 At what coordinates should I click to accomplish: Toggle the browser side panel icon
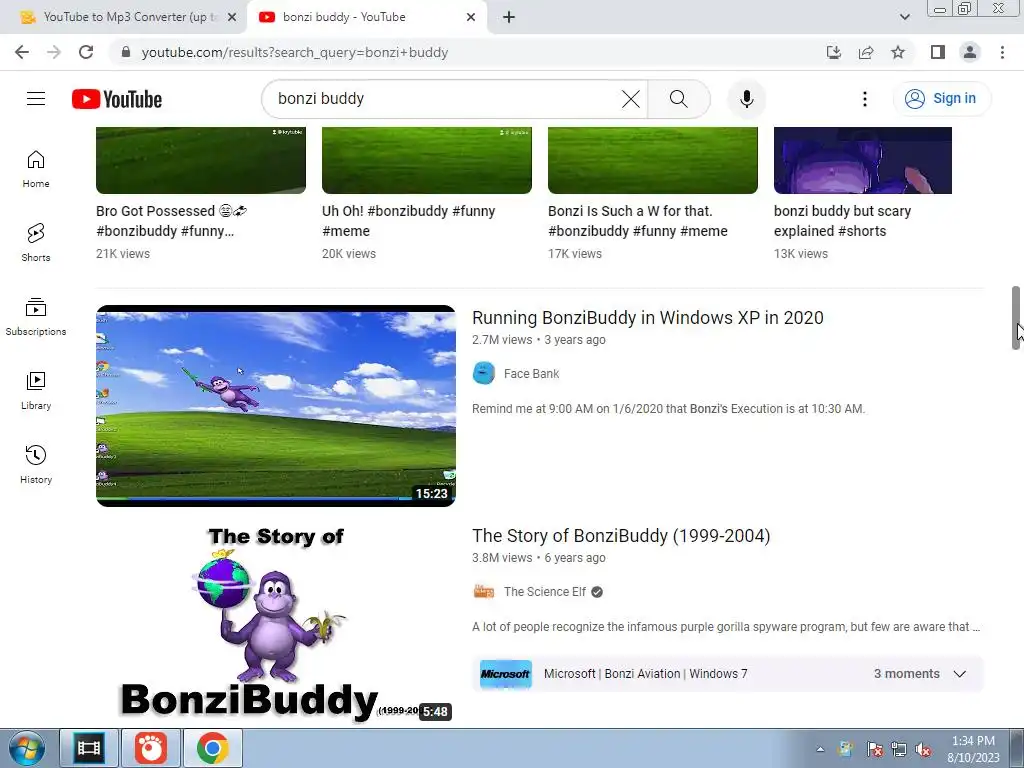[938, 52]
